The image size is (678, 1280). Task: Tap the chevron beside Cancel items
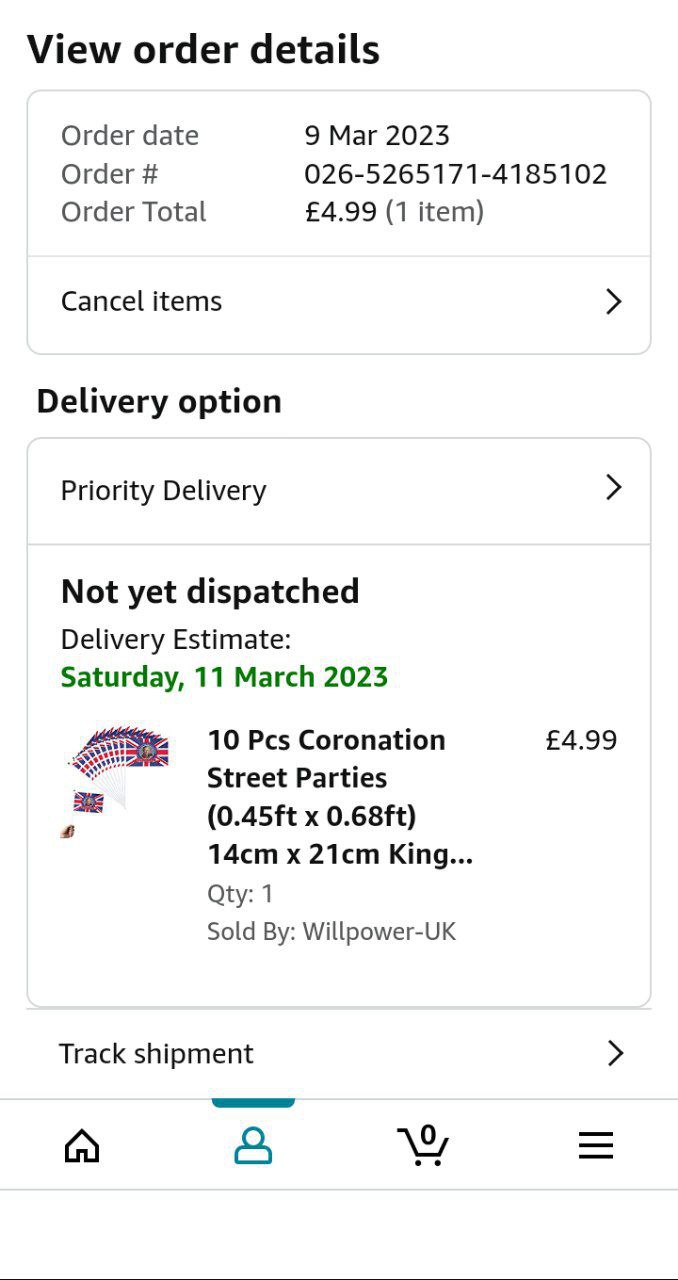[614, 302]
